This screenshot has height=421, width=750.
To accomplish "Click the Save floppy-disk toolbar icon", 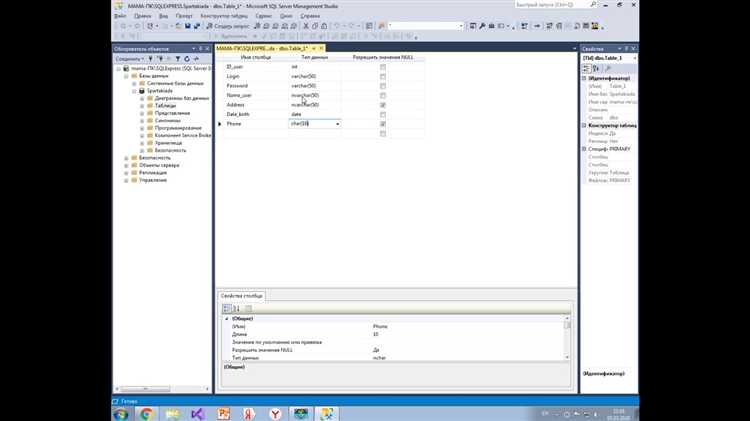I will point(188,26).
